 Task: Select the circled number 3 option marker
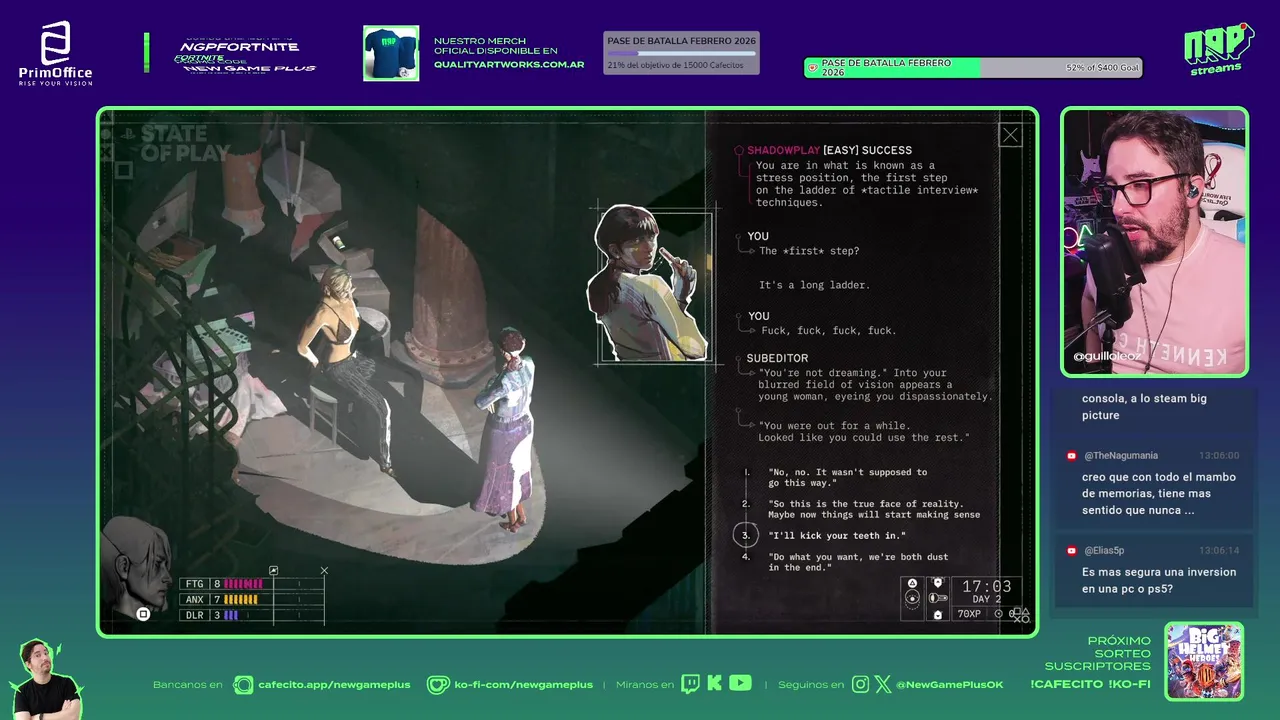coord(746,536)
